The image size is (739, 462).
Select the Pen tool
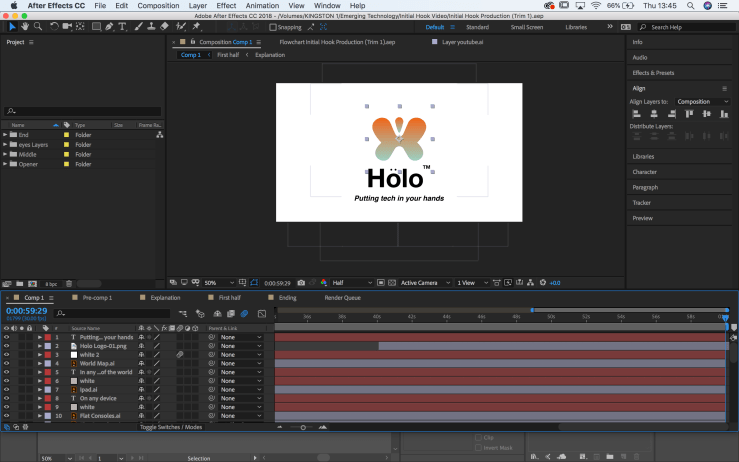(x=109, y=26)
